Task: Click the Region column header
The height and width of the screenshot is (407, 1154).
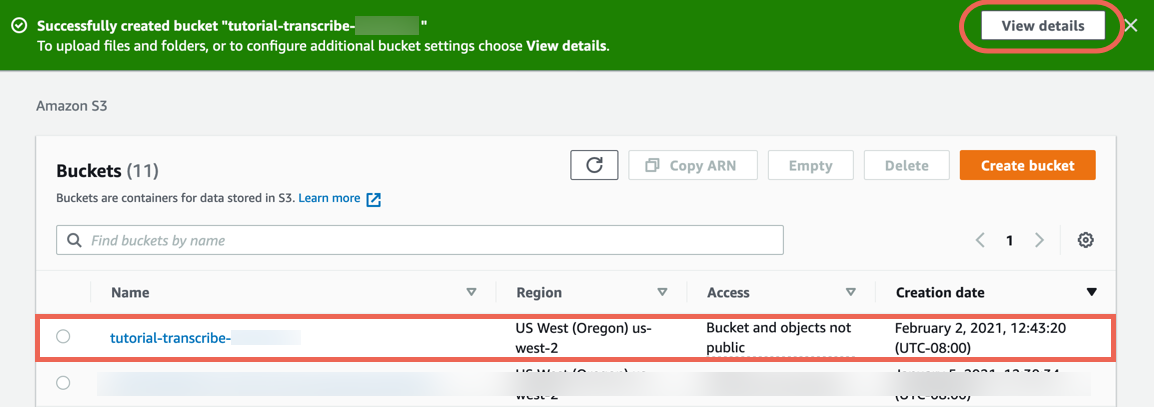Action: [x=539, y=292]
